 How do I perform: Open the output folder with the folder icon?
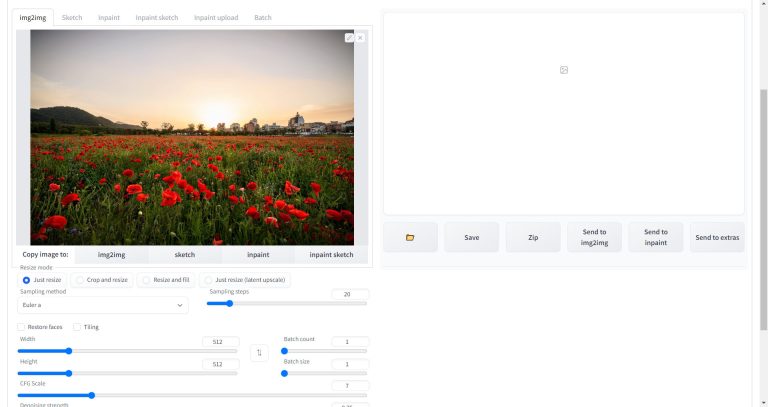point(410,237)
